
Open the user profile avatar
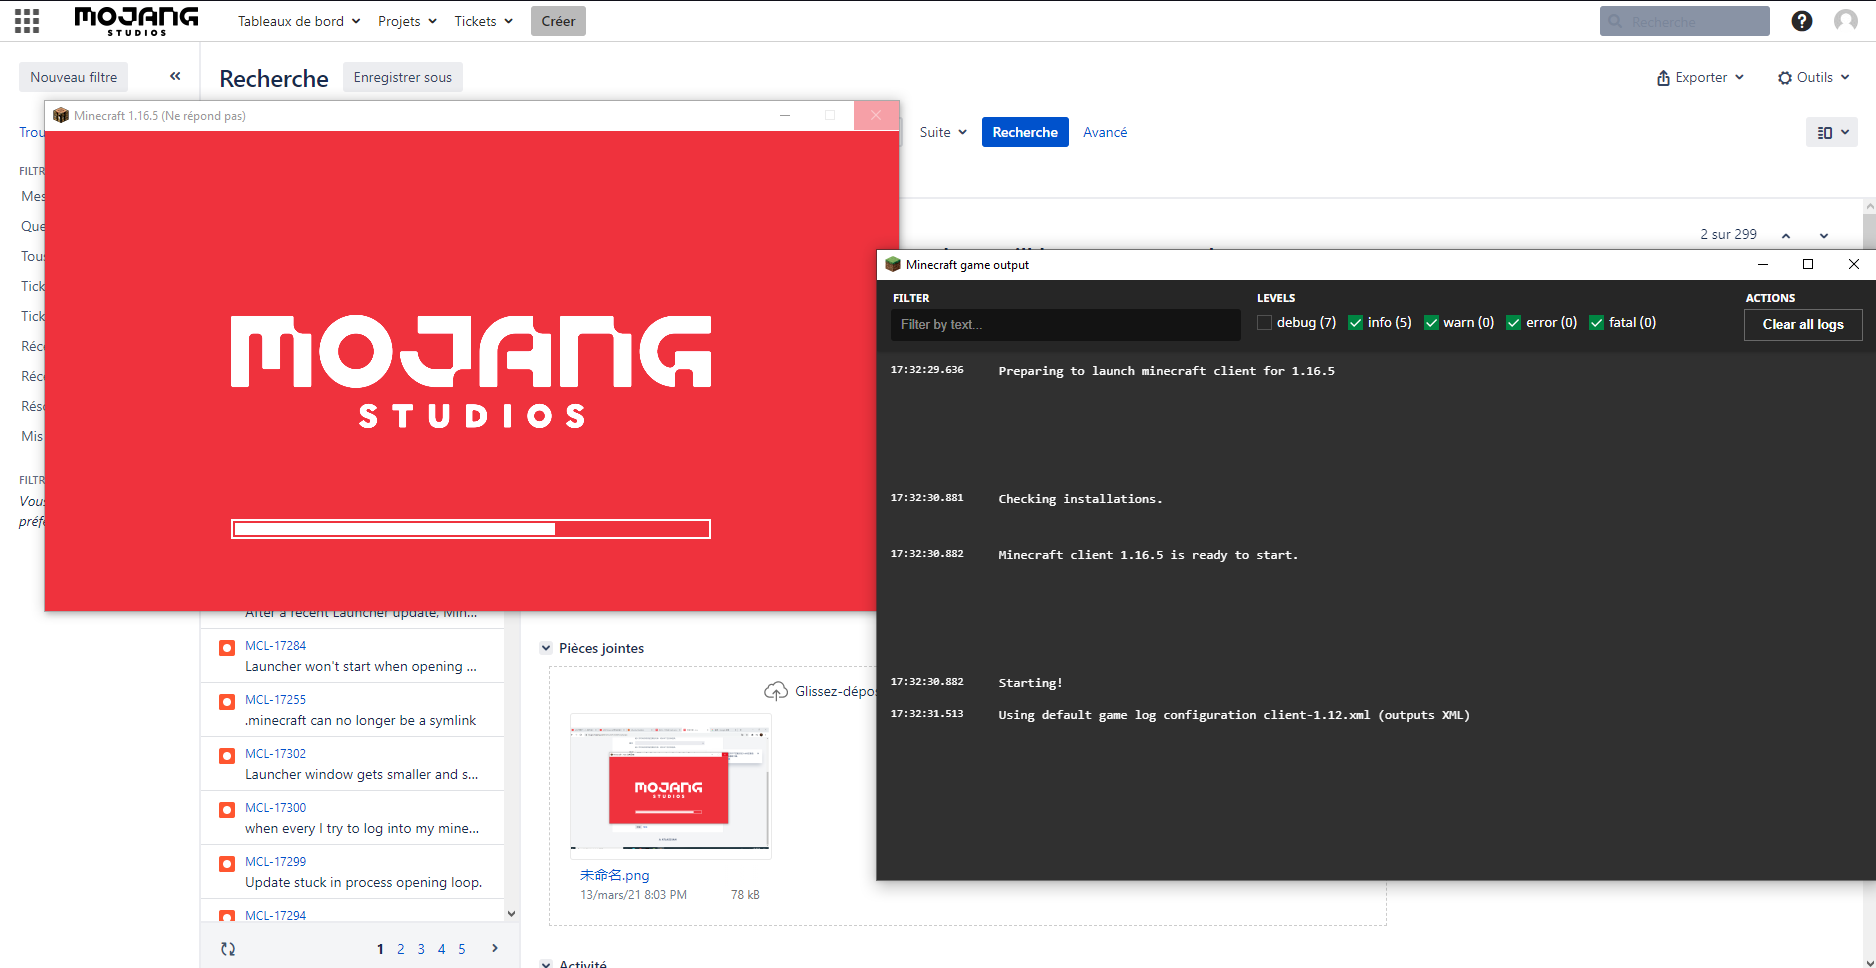(x=1846, y=21)
